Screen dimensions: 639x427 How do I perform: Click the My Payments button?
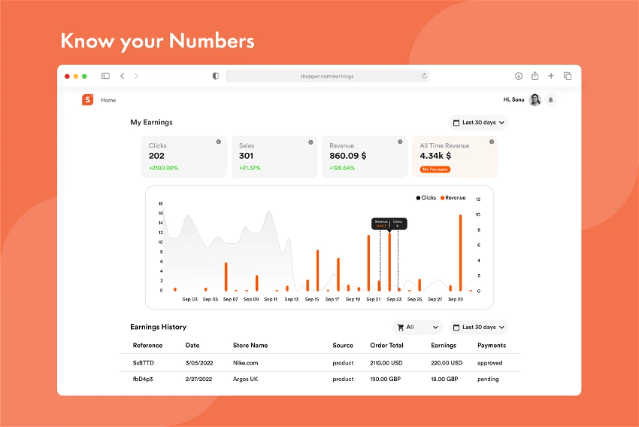pos(435,170)
